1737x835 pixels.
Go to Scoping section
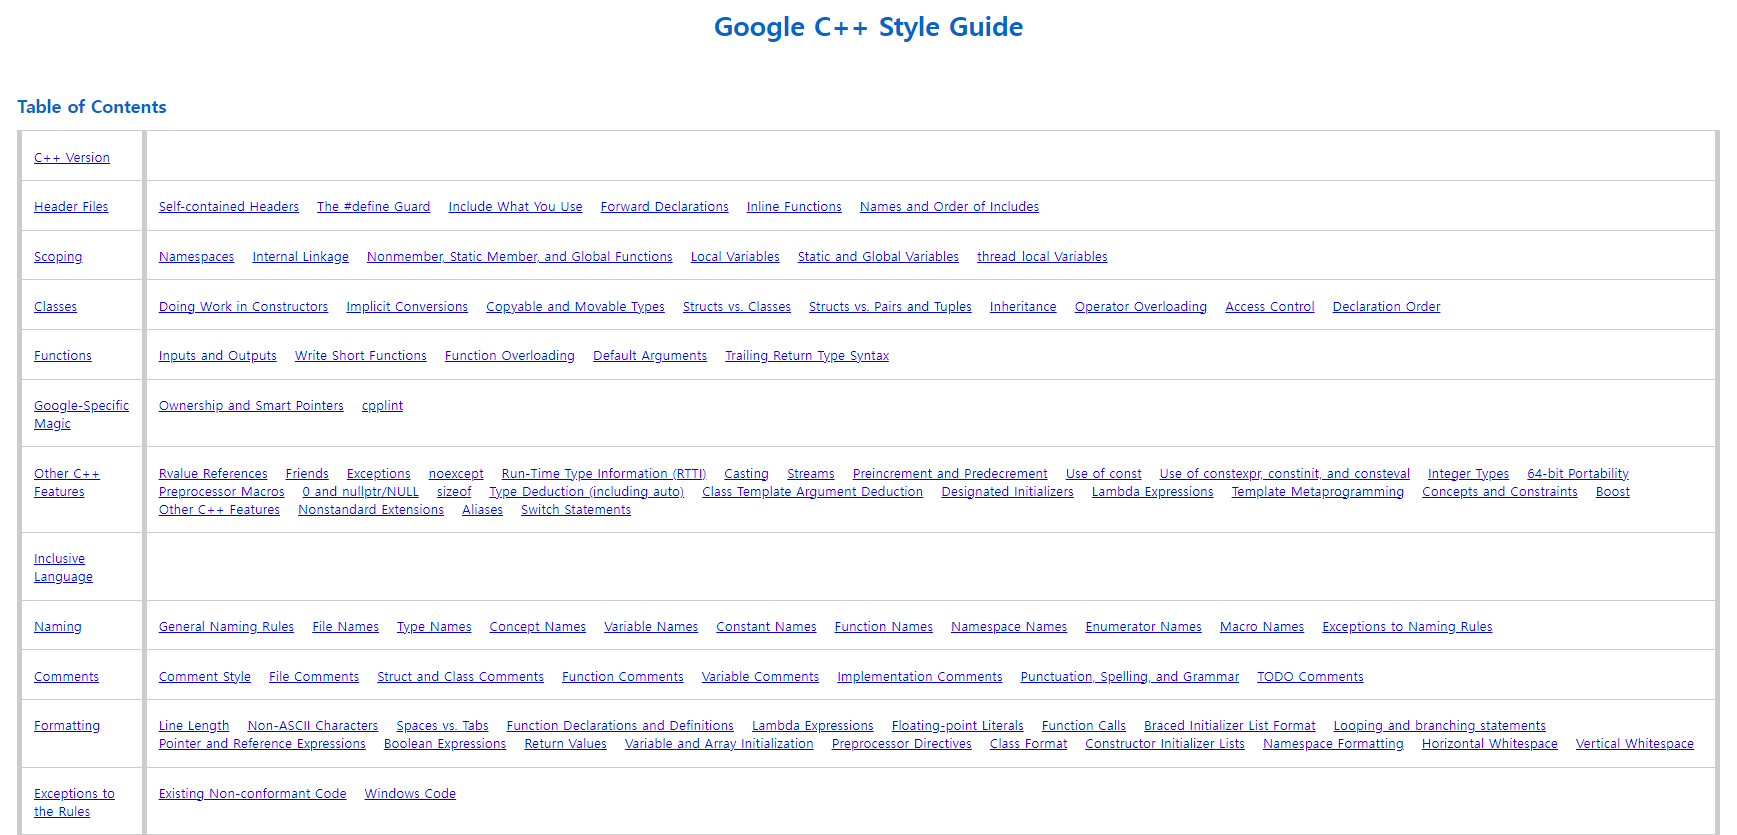click(x=58, y=257)
